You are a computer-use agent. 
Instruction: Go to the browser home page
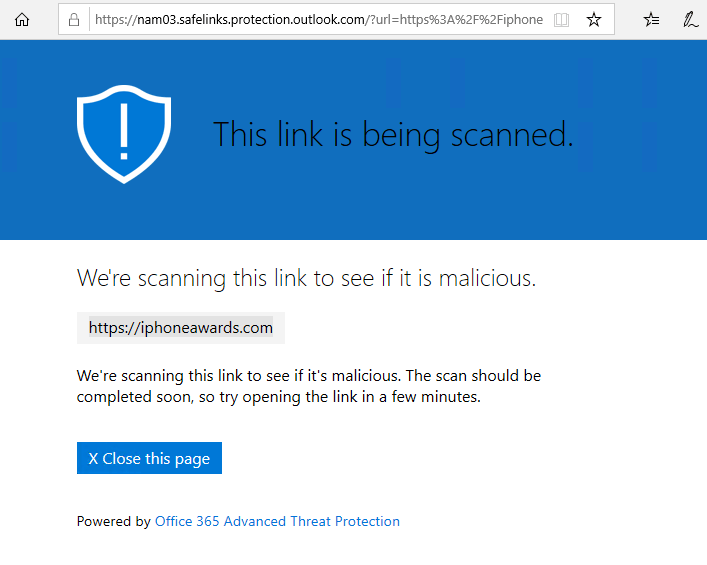[22, 19]
